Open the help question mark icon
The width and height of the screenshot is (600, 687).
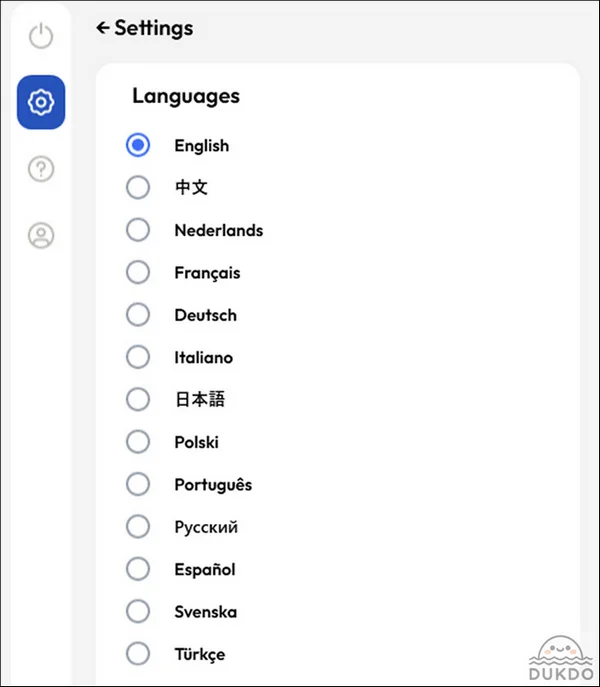coord(41,169)
